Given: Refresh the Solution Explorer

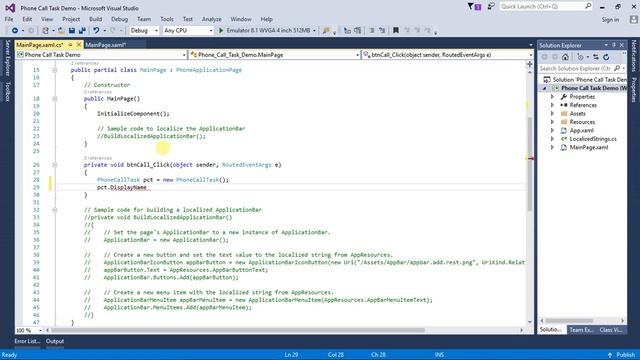Looking at the screenshot, I should tap(606, 57).
